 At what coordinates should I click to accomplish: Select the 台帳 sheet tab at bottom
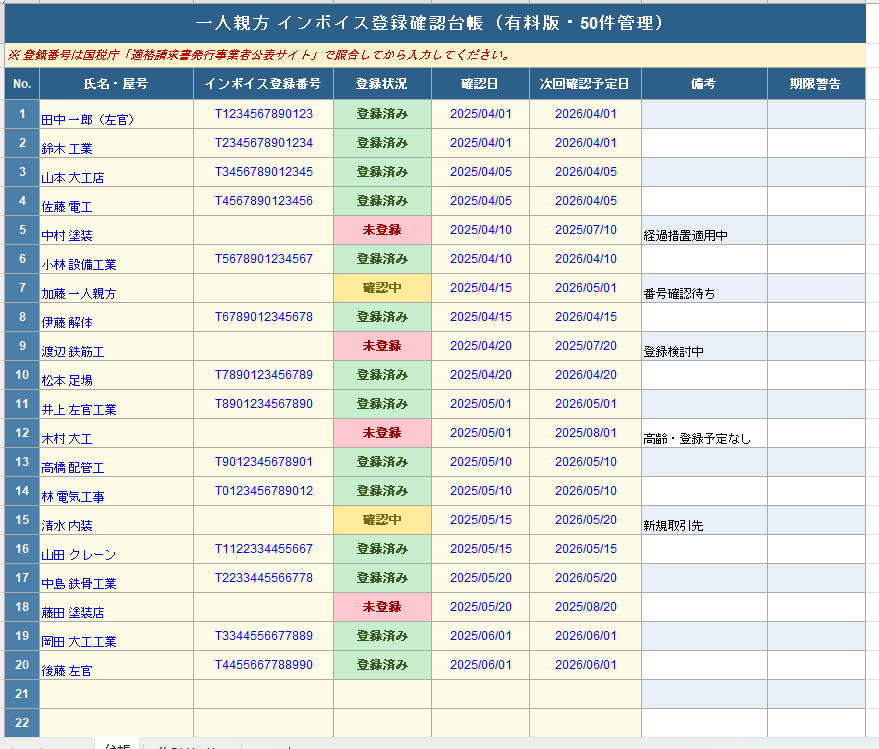click(117, 745)
